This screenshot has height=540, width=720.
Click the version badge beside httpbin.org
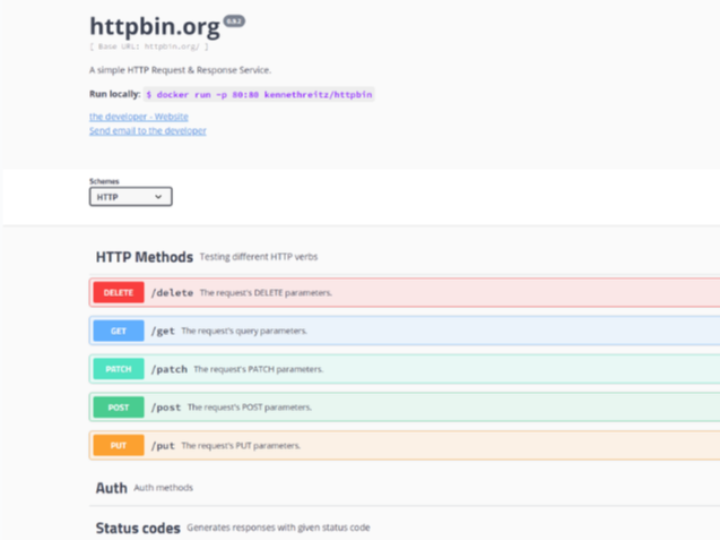(234, 21)
